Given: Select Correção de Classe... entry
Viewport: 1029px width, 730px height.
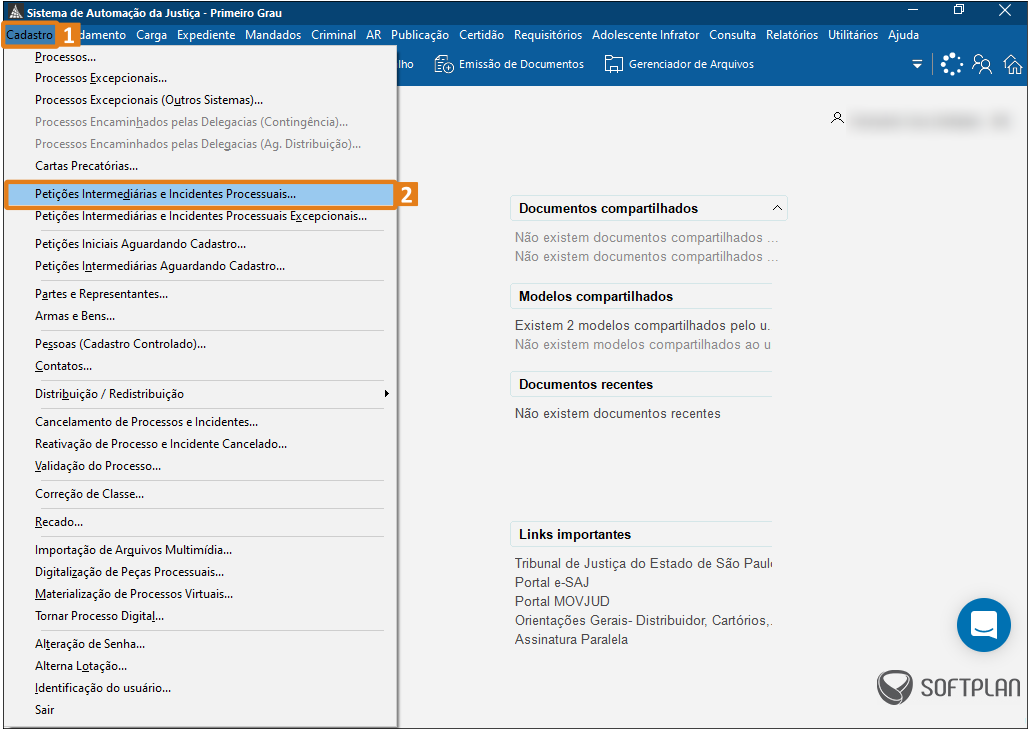Looking at the screenshot, I should 201,494.
